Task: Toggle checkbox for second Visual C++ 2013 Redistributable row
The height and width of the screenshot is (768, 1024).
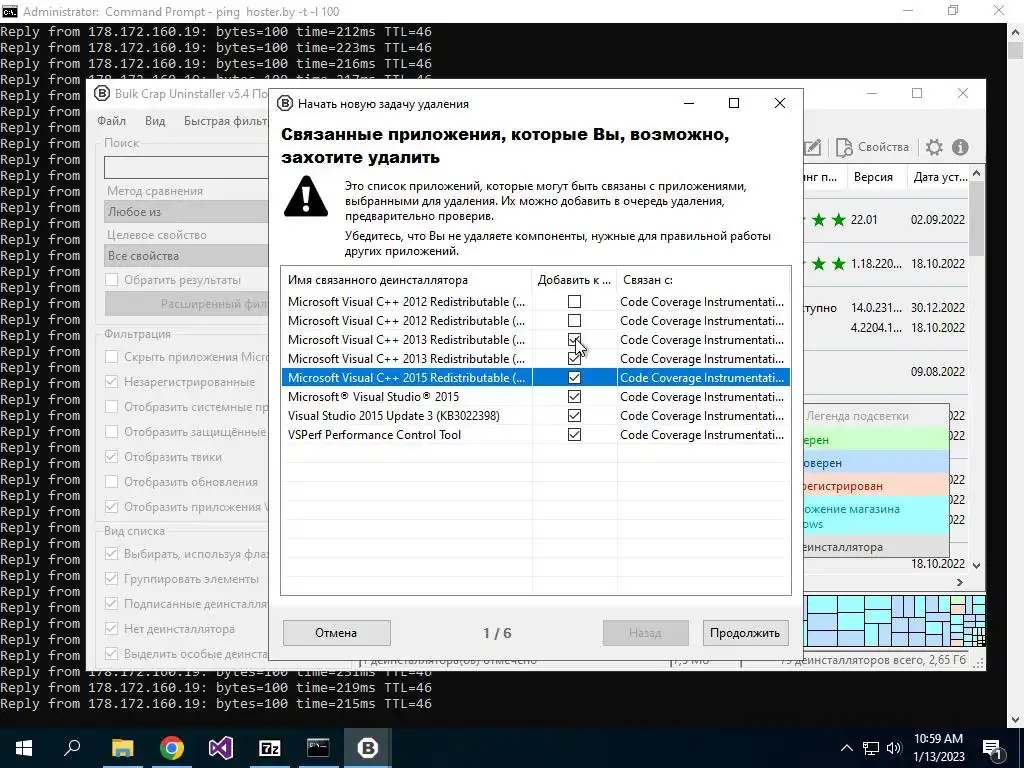Action: click(x=574, y=359)
